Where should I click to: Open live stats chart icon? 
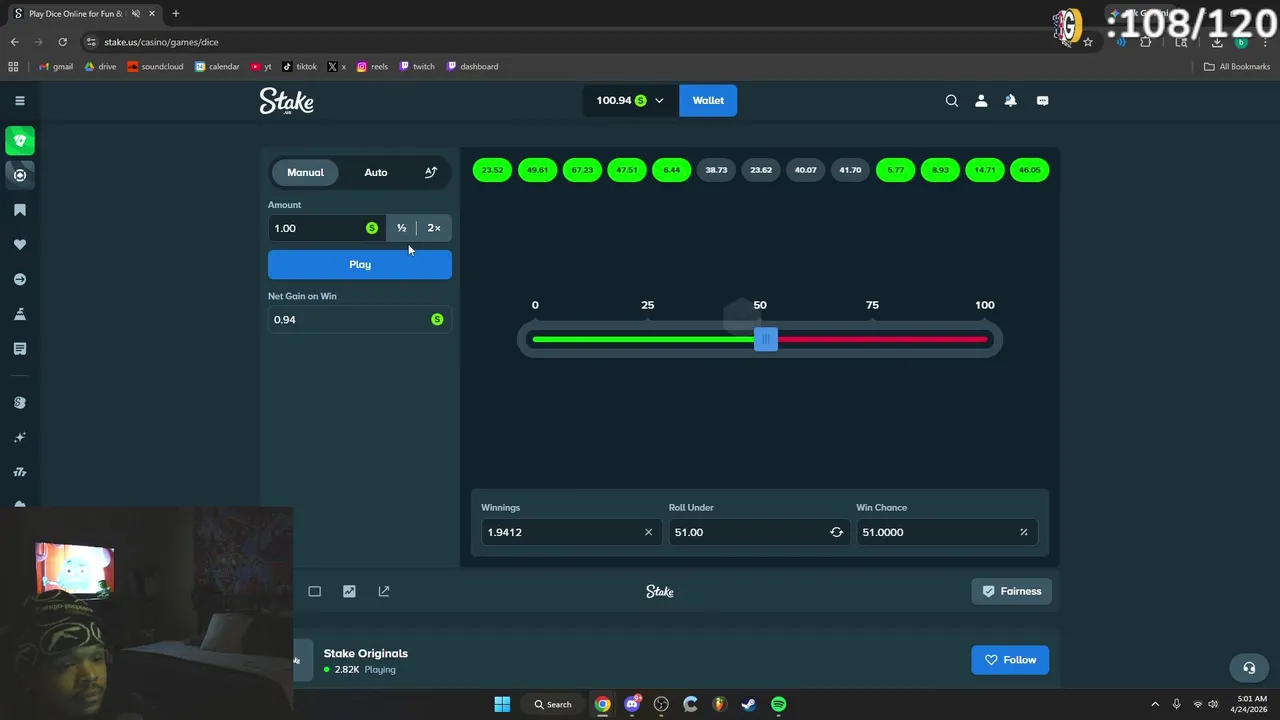tap(349, 591)
